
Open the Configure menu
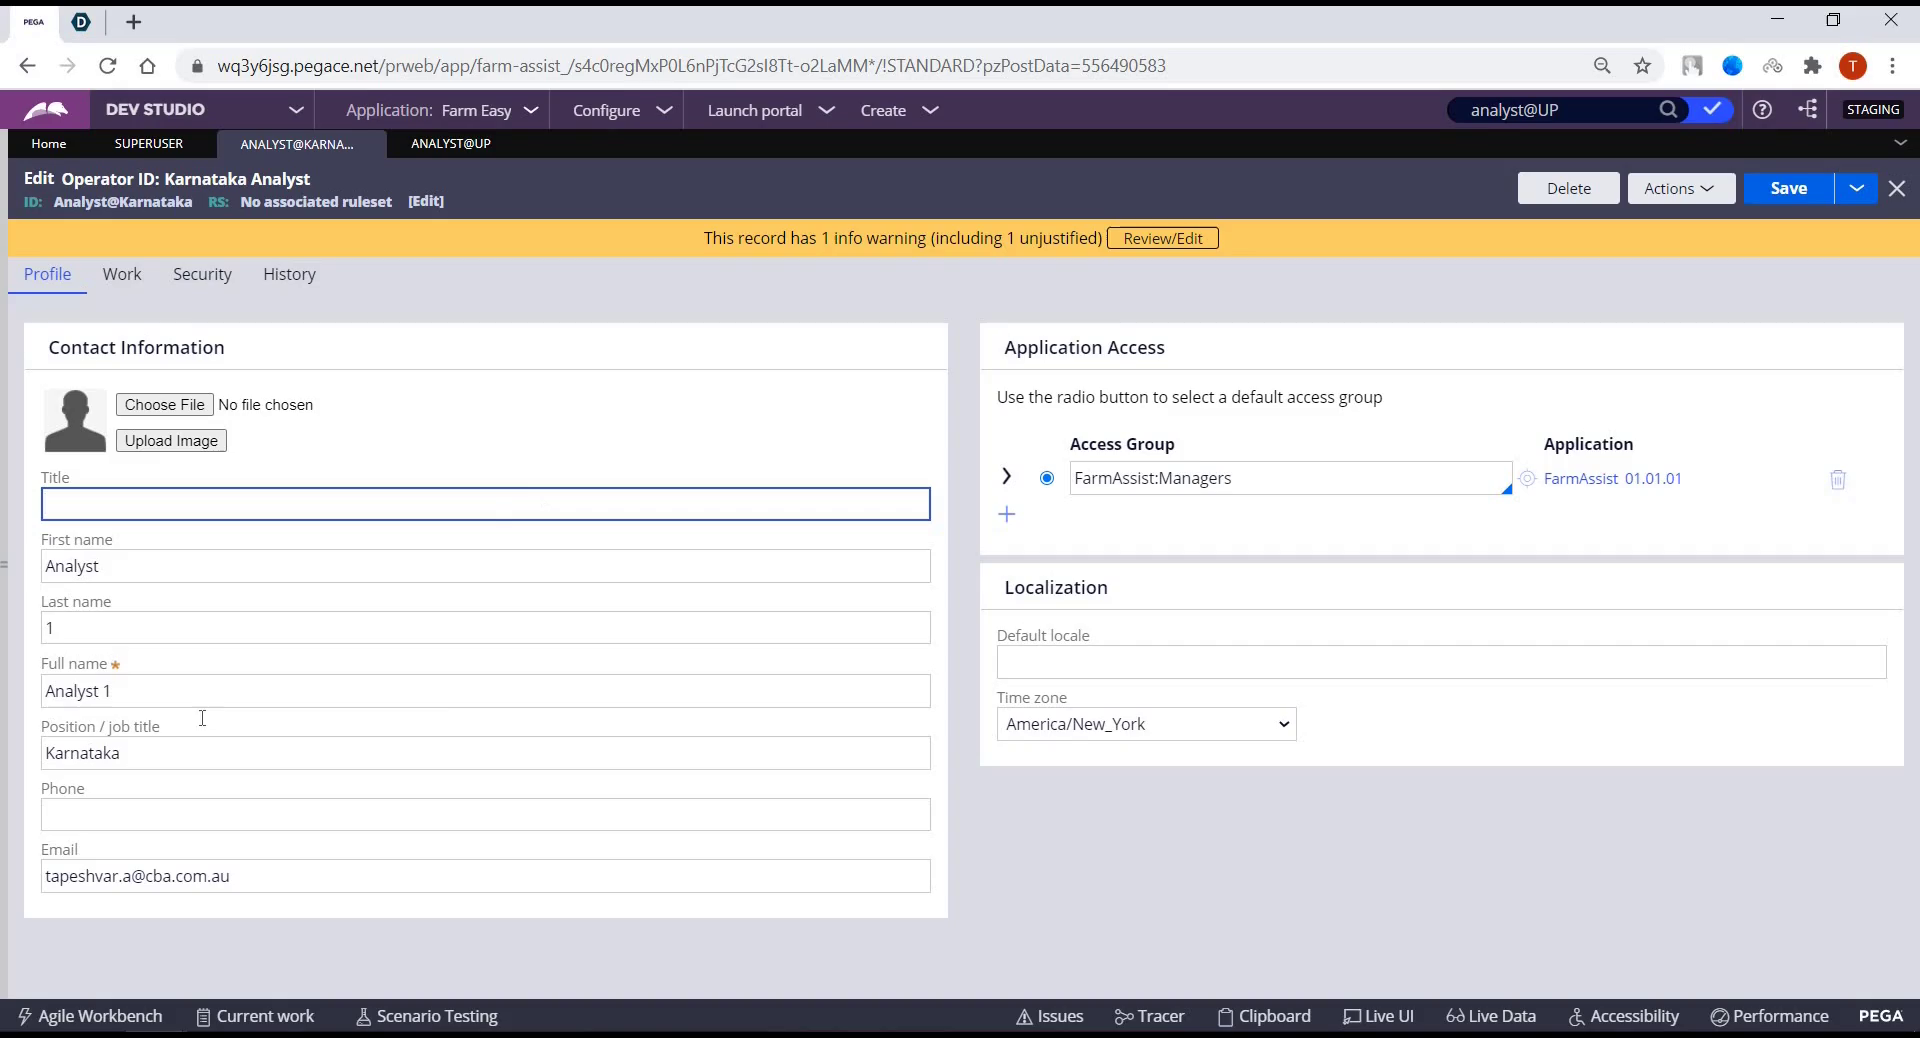(x=622, y=110)
